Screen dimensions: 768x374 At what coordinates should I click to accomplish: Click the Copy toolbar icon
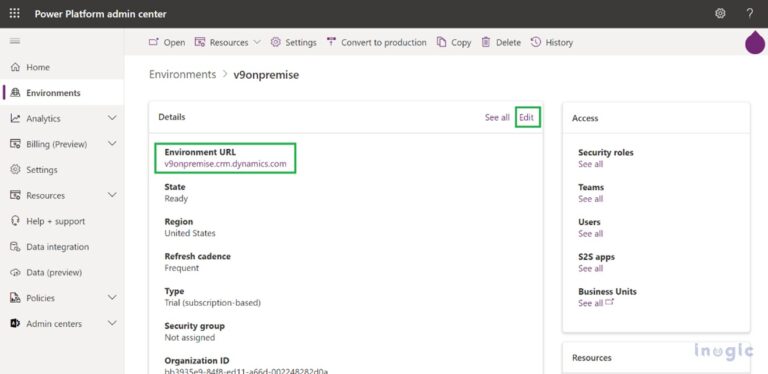click(x=441, y=42)
